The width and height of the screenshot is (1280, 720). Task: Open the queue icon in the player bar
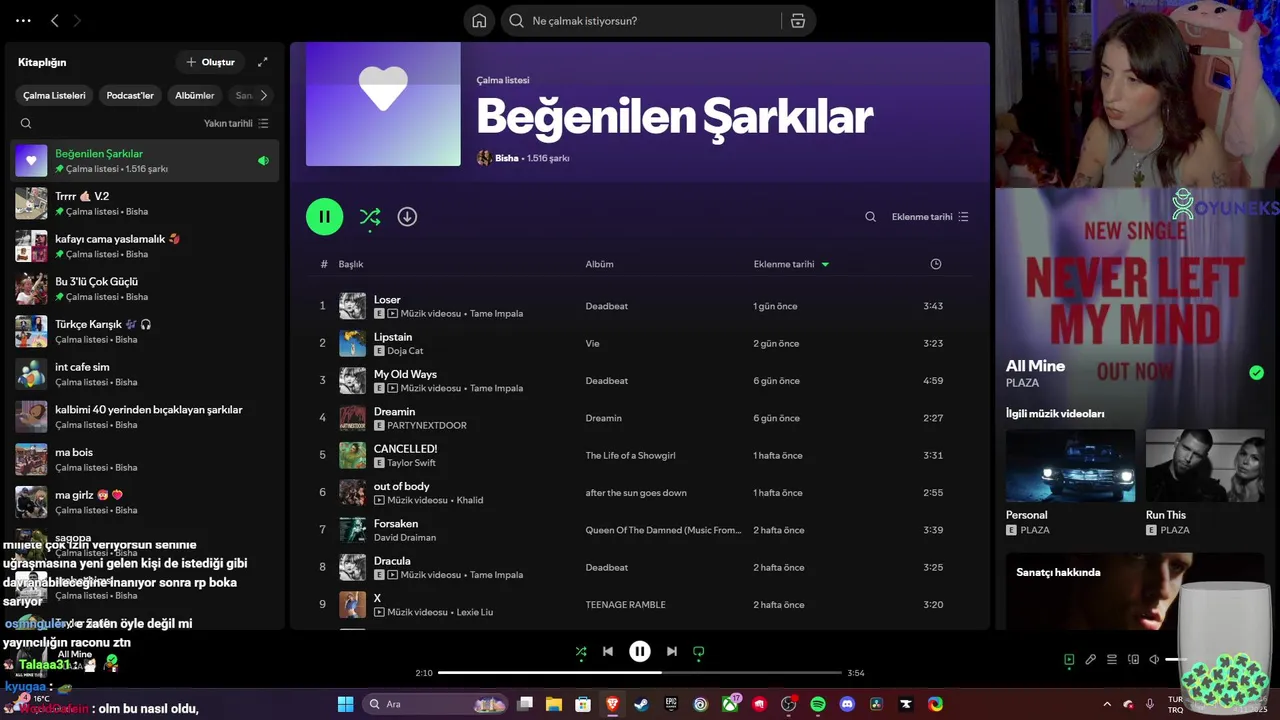(1111, 660)
